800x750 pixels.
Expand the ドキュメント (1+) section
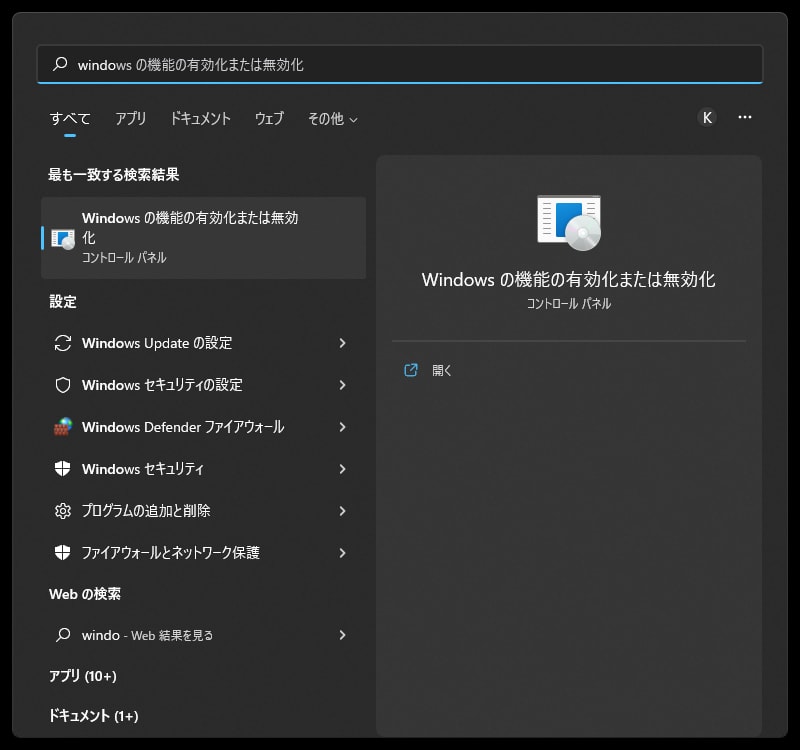point(93,716)
